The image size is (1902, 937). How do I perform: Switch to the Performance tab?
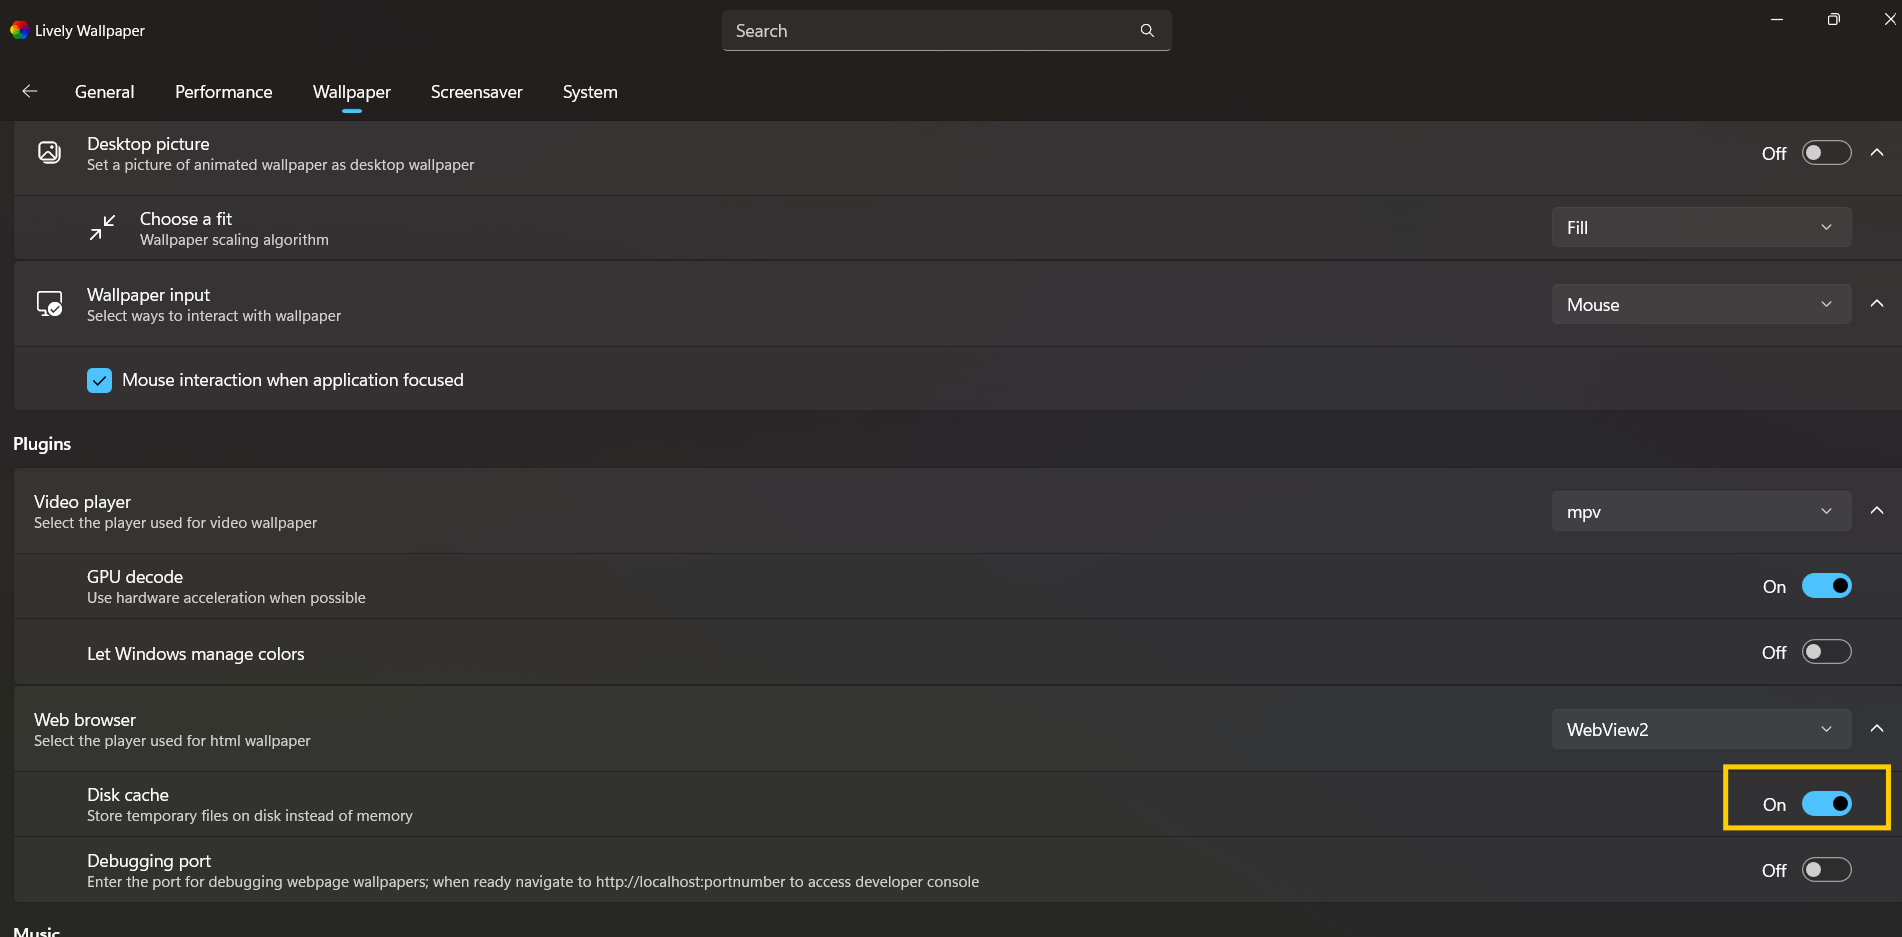coord(223,92)
